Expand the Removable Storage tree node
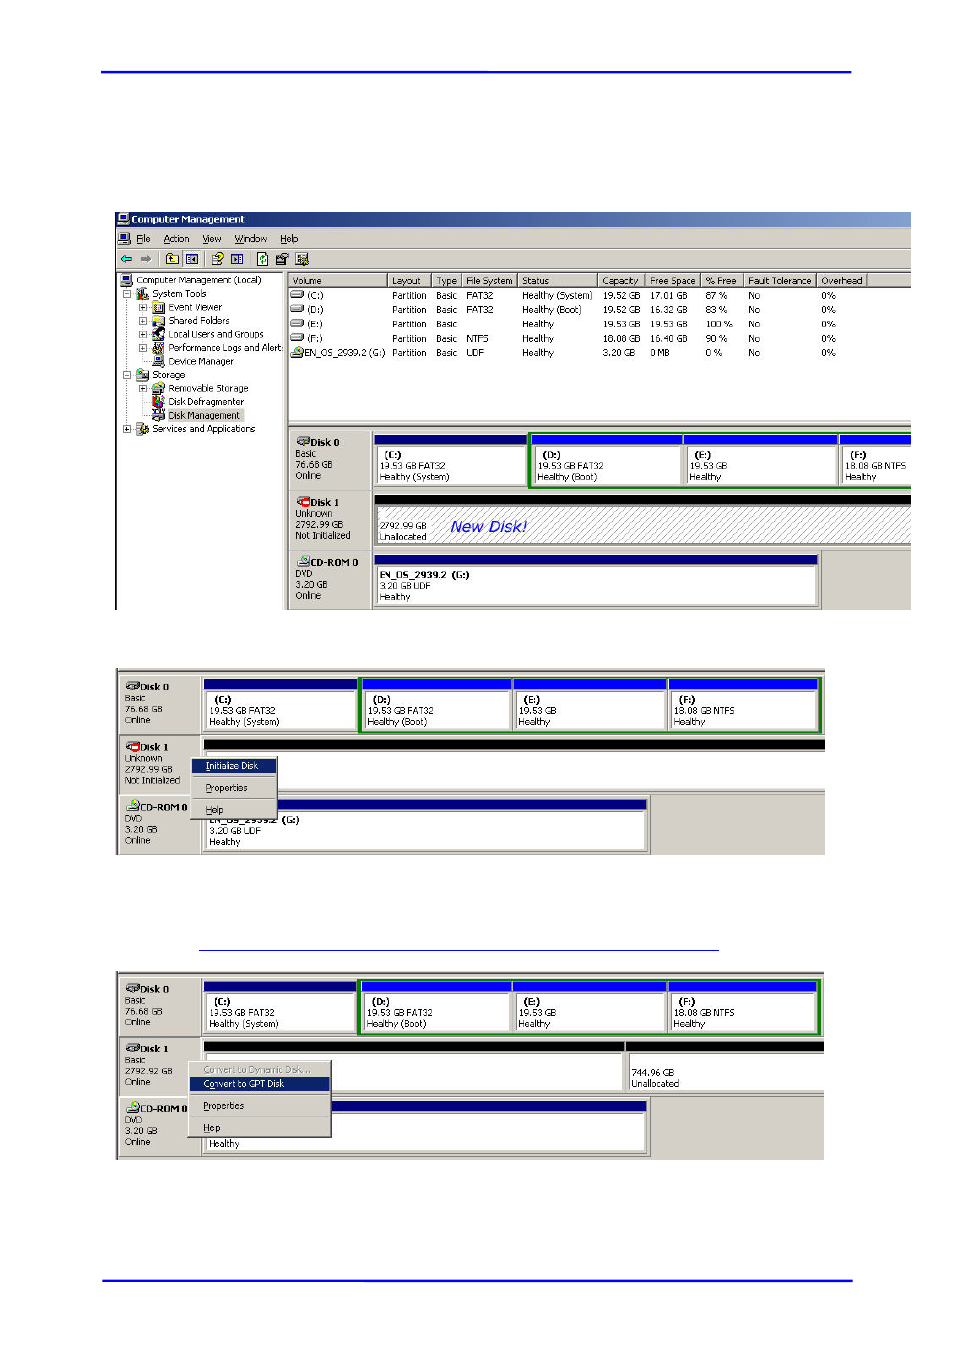954x1350 pixels. 143,388
